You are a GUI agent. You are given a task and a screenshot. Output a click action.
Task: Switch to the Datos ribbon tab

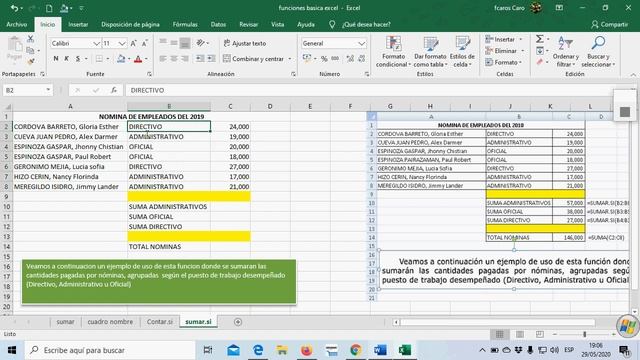[x=218, y=24]
